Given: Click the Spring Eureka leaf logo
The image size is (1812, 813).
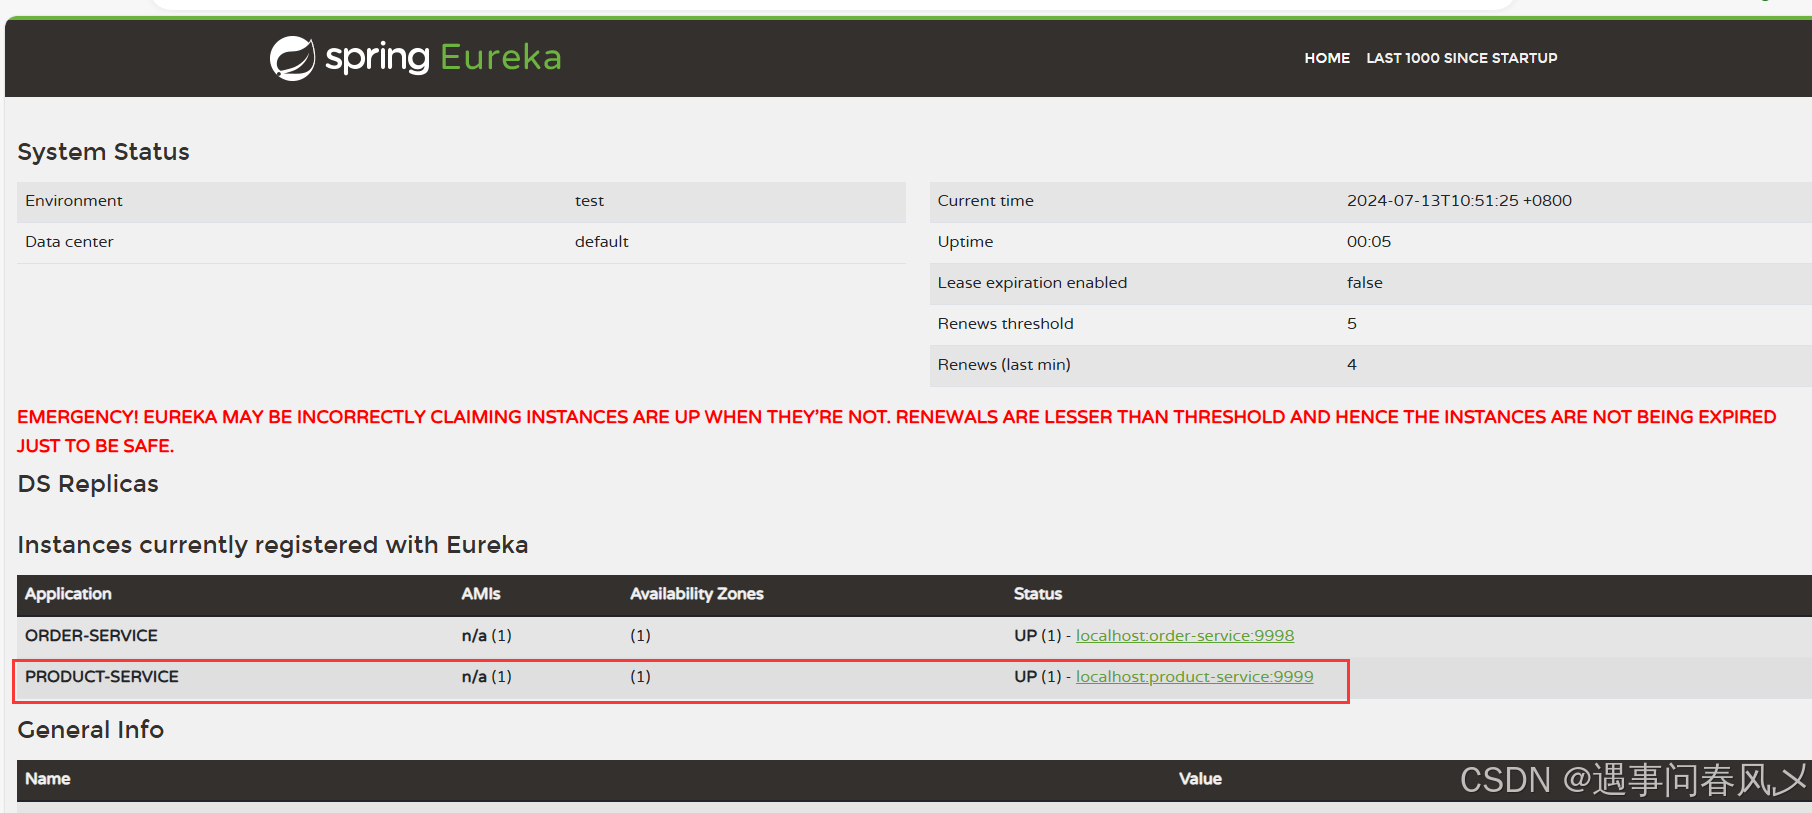Looking at the screenshot, I should click(x=292, y=58).
